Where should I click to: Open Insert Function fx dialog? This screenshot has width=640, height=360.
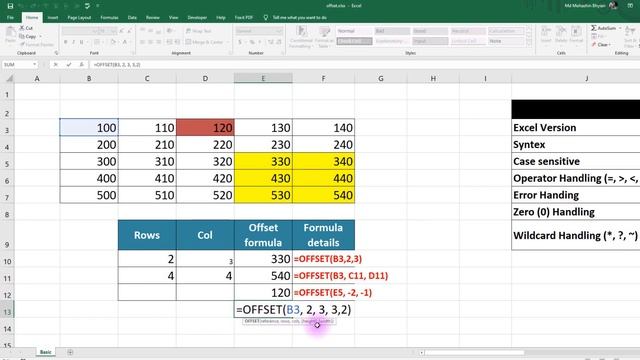click(x=82, y=64)
